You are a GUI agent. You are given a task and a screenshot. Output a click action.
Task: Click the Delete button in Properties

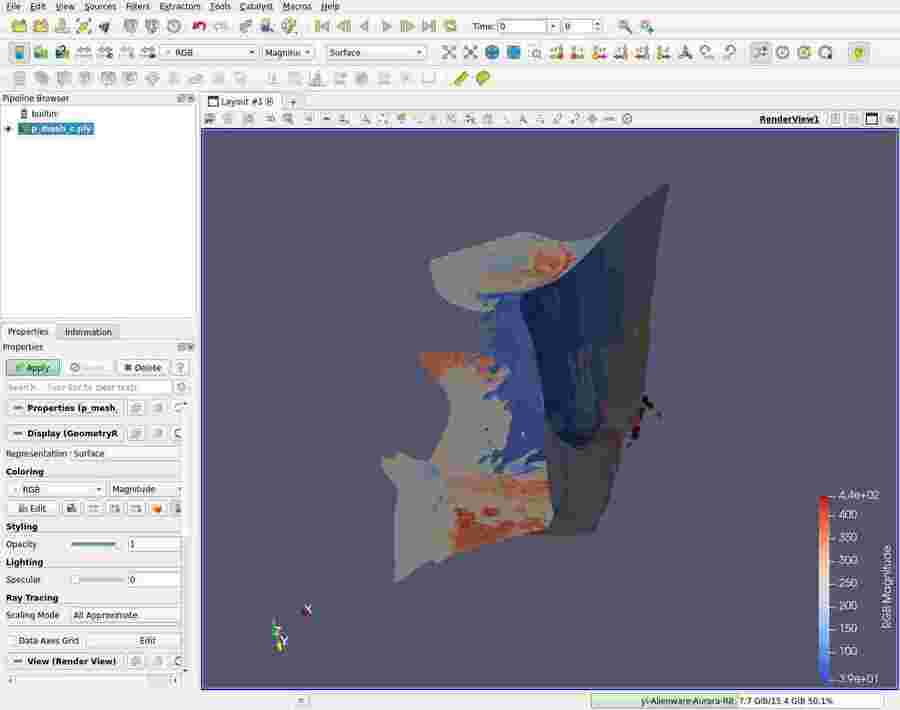point(142,367)
